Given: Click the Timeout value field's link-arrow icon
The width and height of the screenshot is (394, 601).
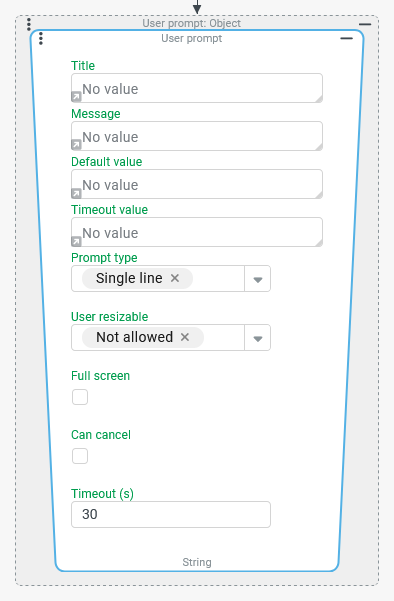Looking at the screenshot, I should [76, 241].
